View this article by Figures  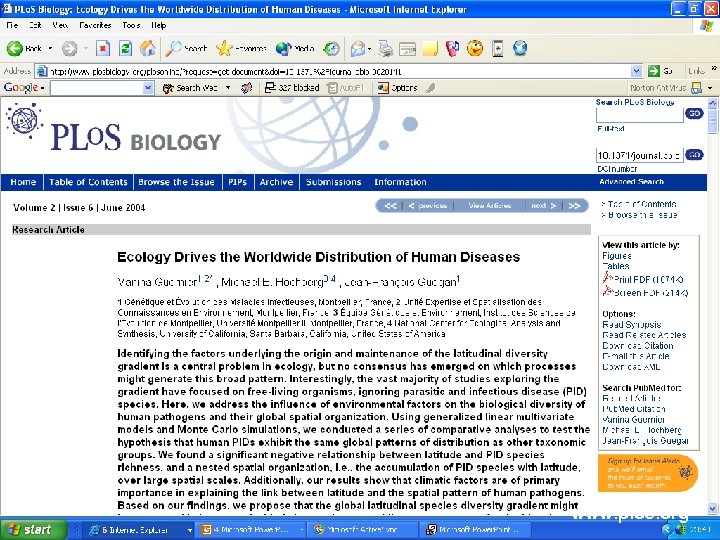click(x=617, y=256)
